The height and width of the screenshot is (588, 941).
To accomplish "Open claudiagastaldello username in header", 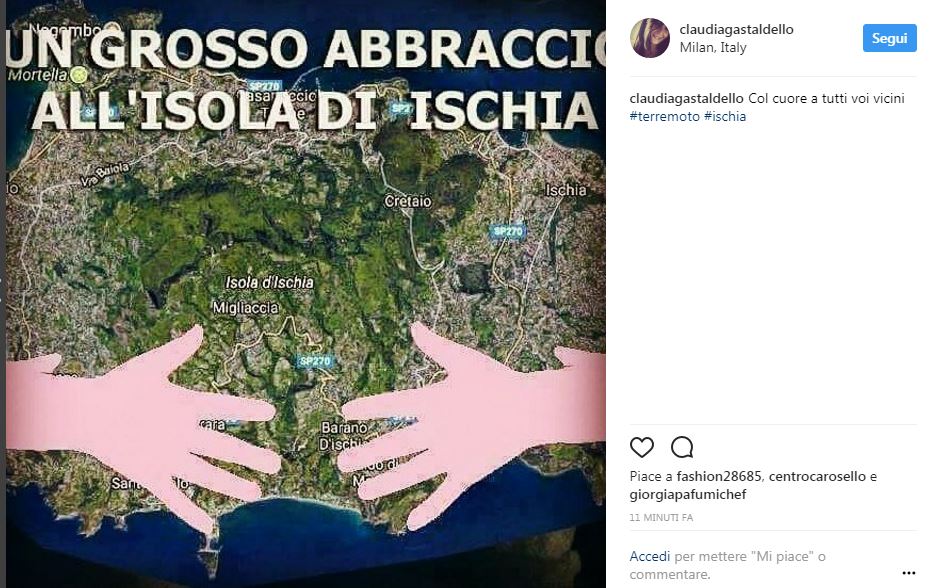I will click(x=736, y=29).
